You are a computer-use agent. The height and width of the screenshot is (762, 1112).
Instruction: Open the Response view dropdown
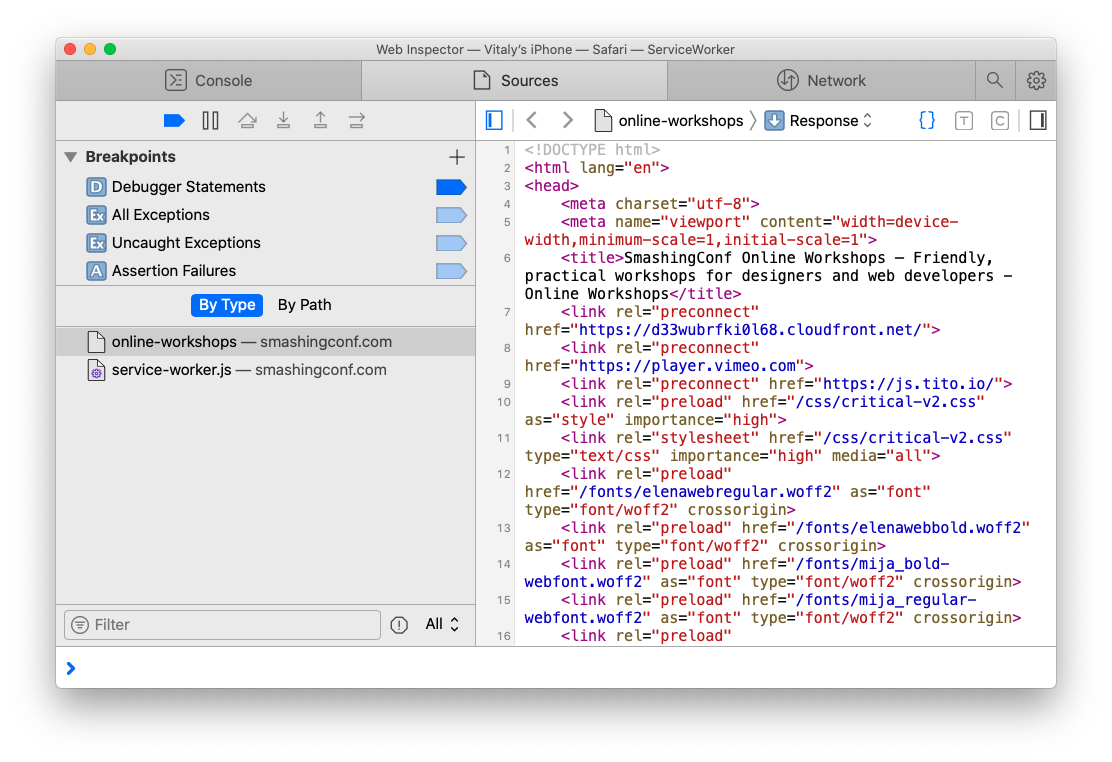click(818, 121)
